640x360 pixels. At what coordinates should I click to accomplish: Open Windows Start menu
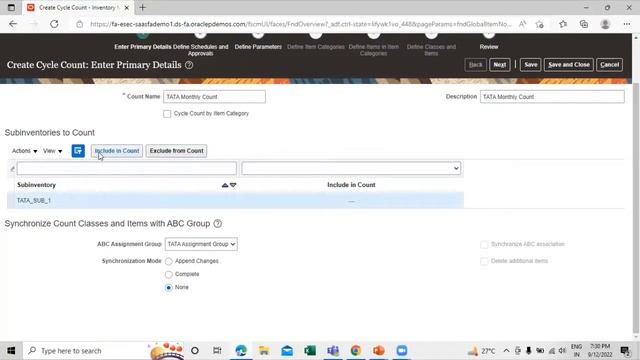(11, 351)
